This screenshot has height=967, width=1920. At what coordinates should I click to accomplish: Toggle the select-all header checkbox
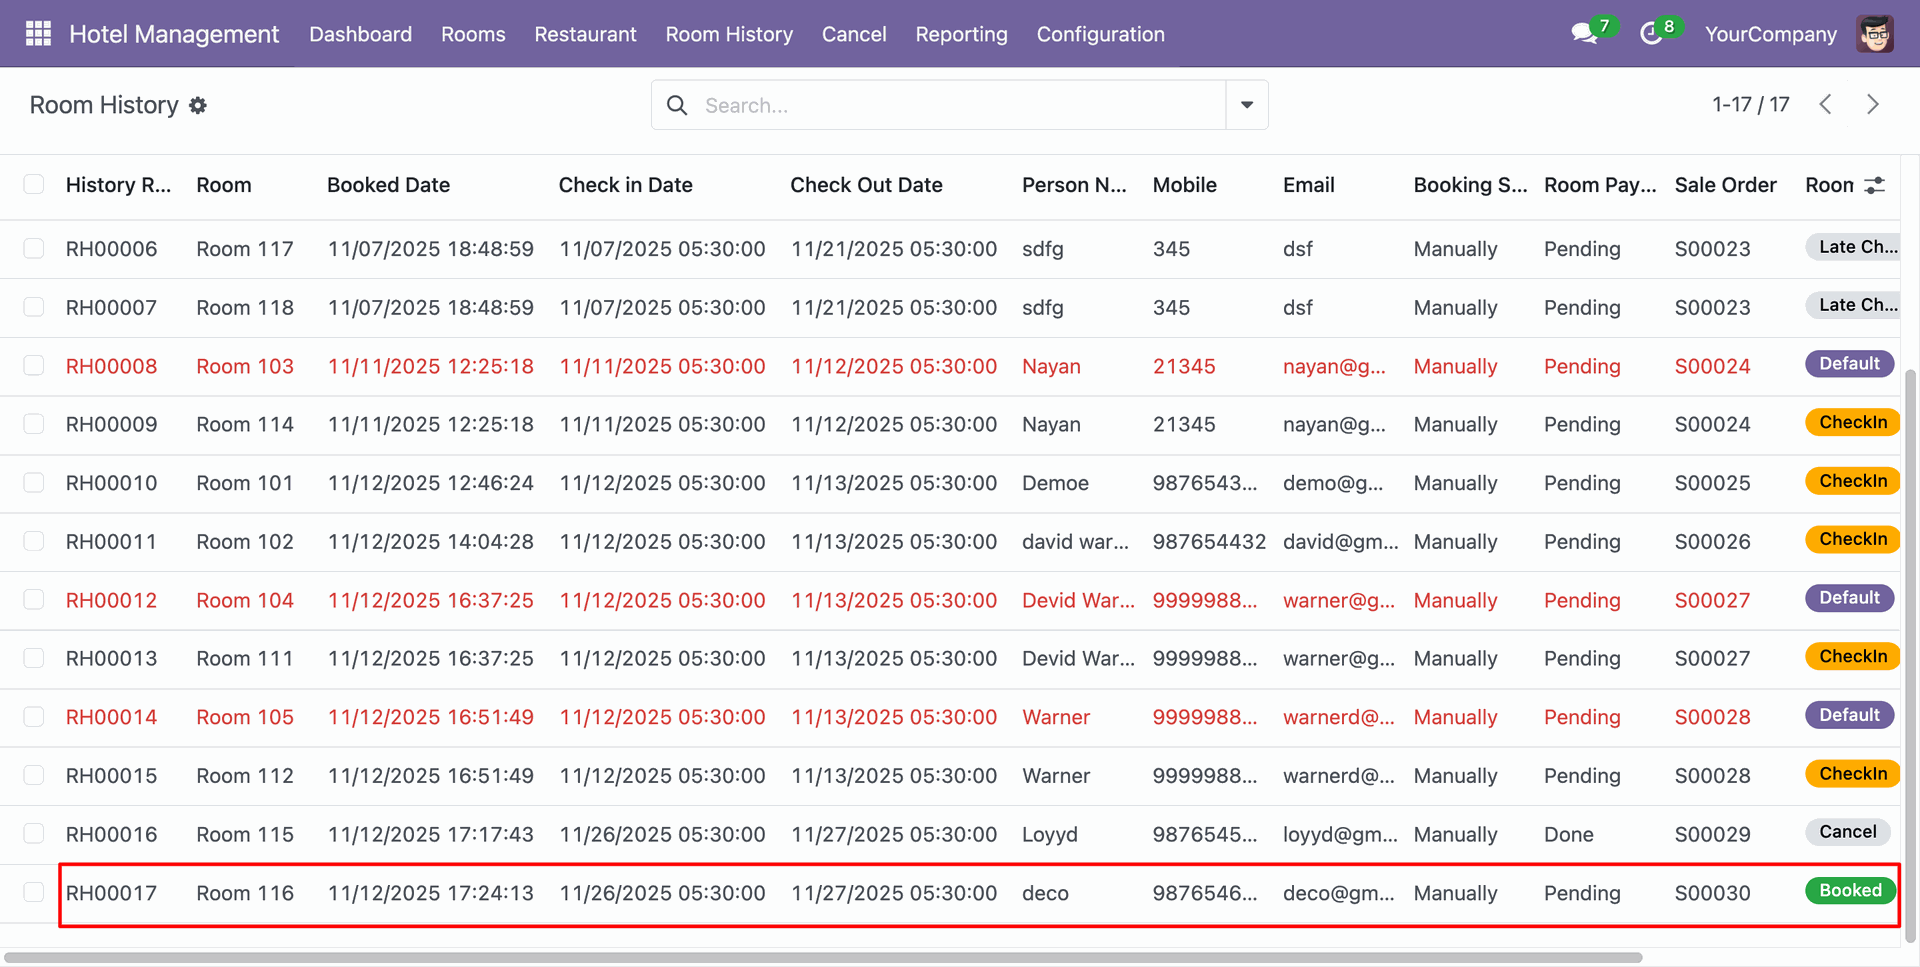point(34,185)
